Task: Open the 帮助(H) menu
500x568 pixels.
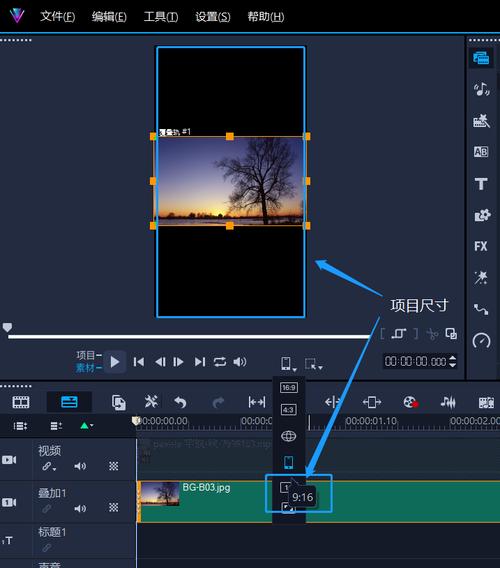Action: 266,16
